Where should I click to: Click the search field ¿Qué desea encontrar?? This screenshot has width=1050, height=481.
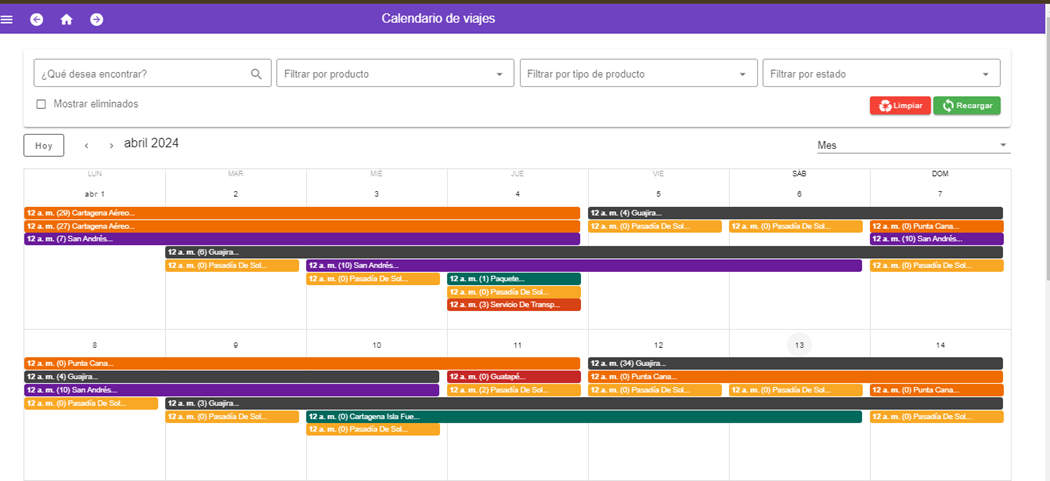click(x=140, y=74)
